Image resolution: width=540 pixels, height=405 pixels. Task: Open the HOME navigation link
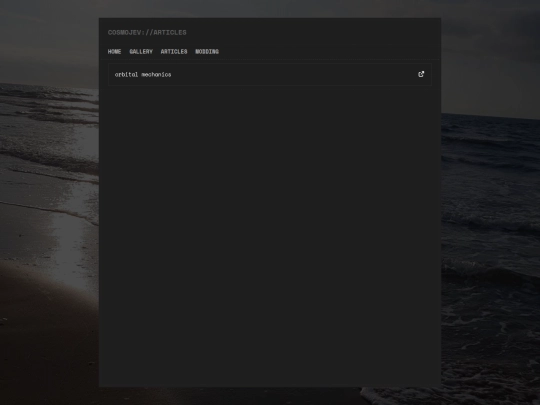click(x=114, y=52)
